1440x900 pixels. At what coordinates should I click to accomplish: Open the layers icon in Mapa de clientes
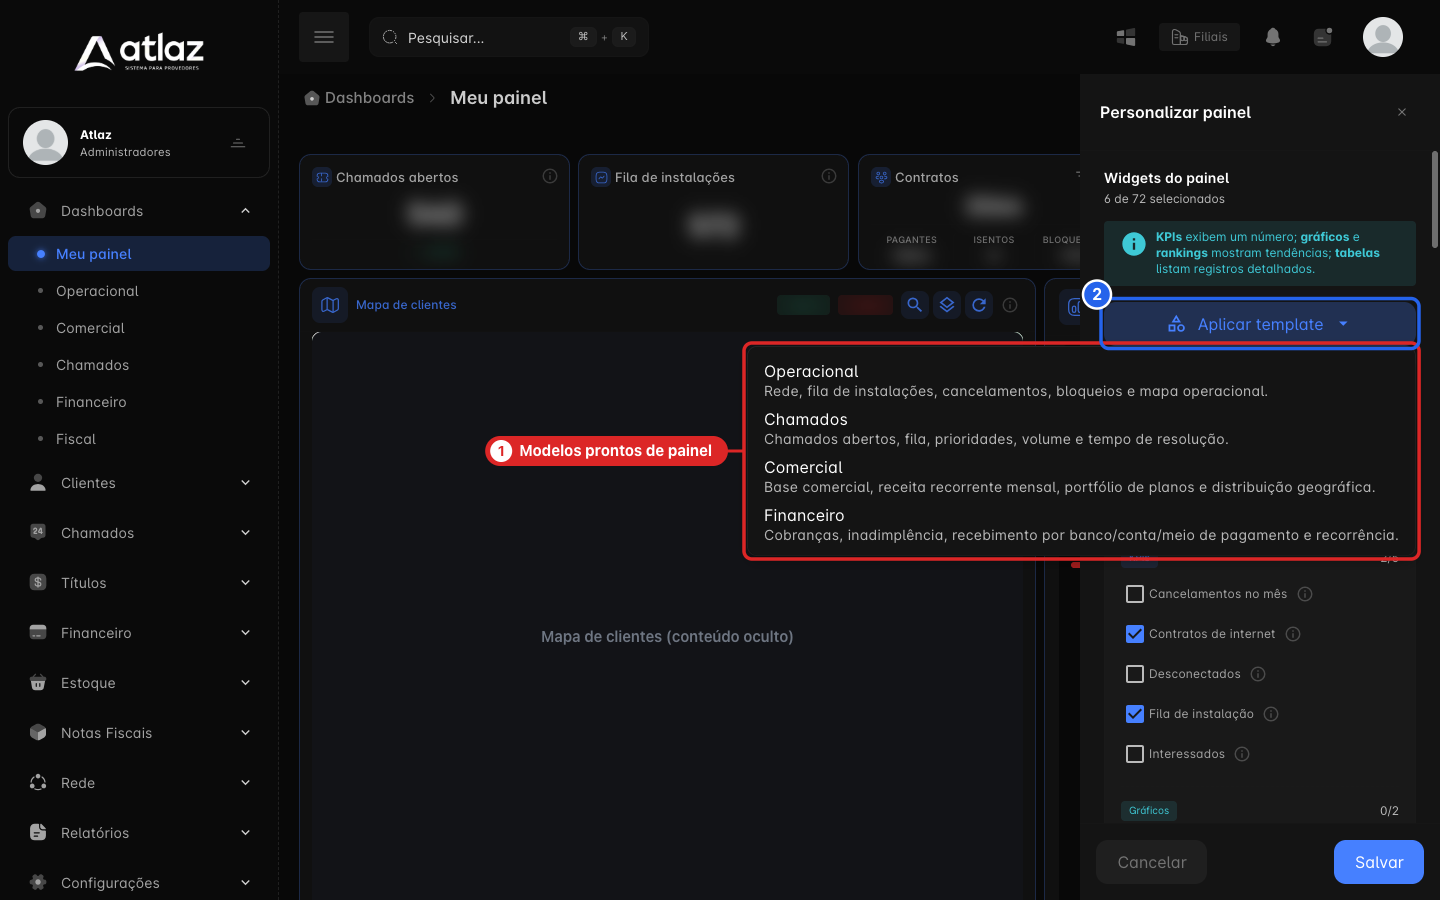point(947,305)
